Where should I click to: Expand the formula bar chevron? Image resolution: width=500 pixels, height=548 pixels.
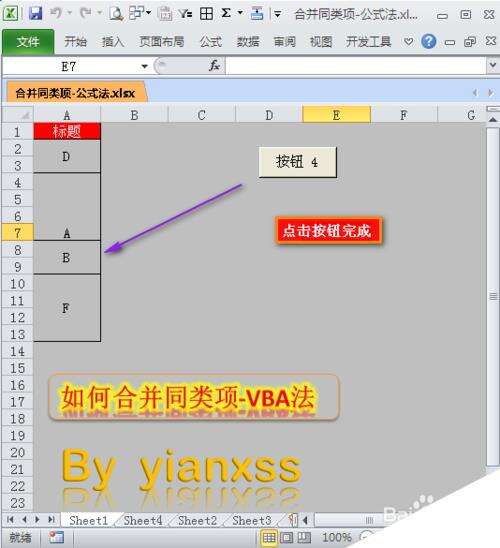[493, 65]
